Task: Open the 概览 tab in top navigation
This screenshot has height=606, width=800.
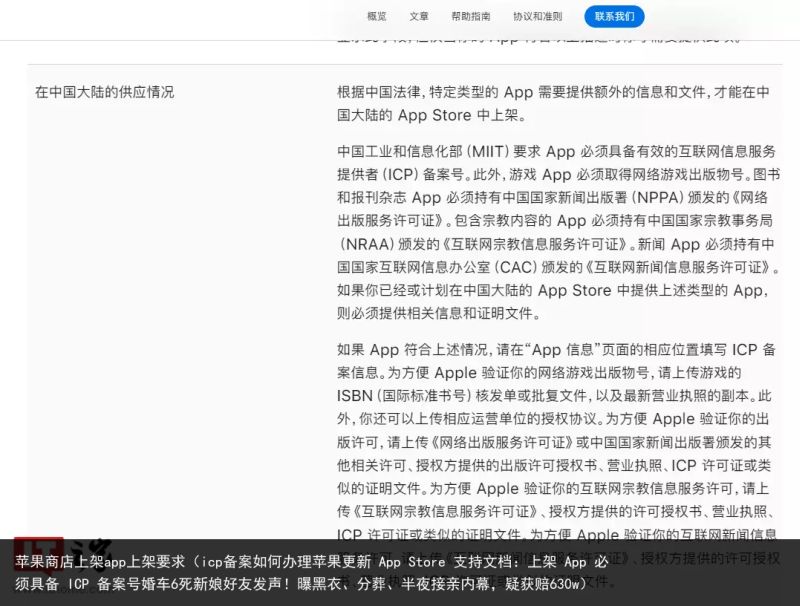Action: pos(377,16)
